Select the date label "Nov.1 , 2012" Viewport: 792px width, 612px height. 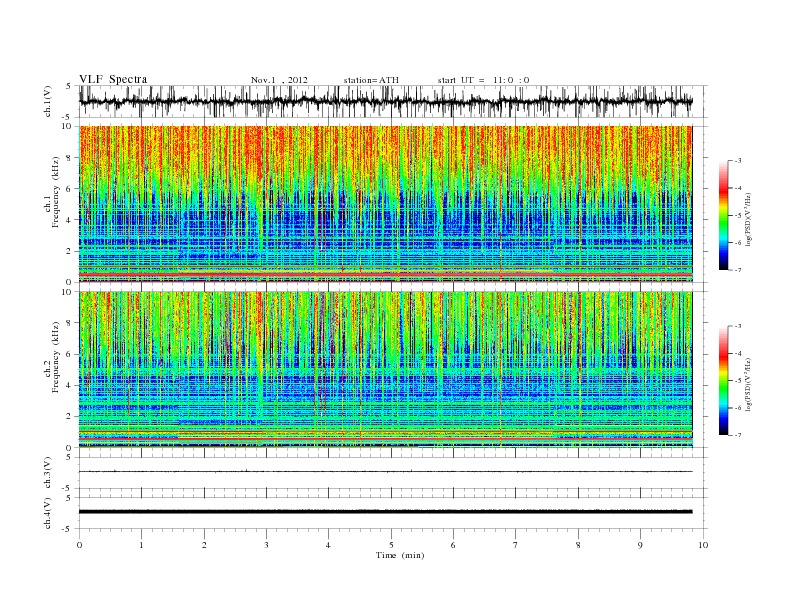tap(279, 80)
